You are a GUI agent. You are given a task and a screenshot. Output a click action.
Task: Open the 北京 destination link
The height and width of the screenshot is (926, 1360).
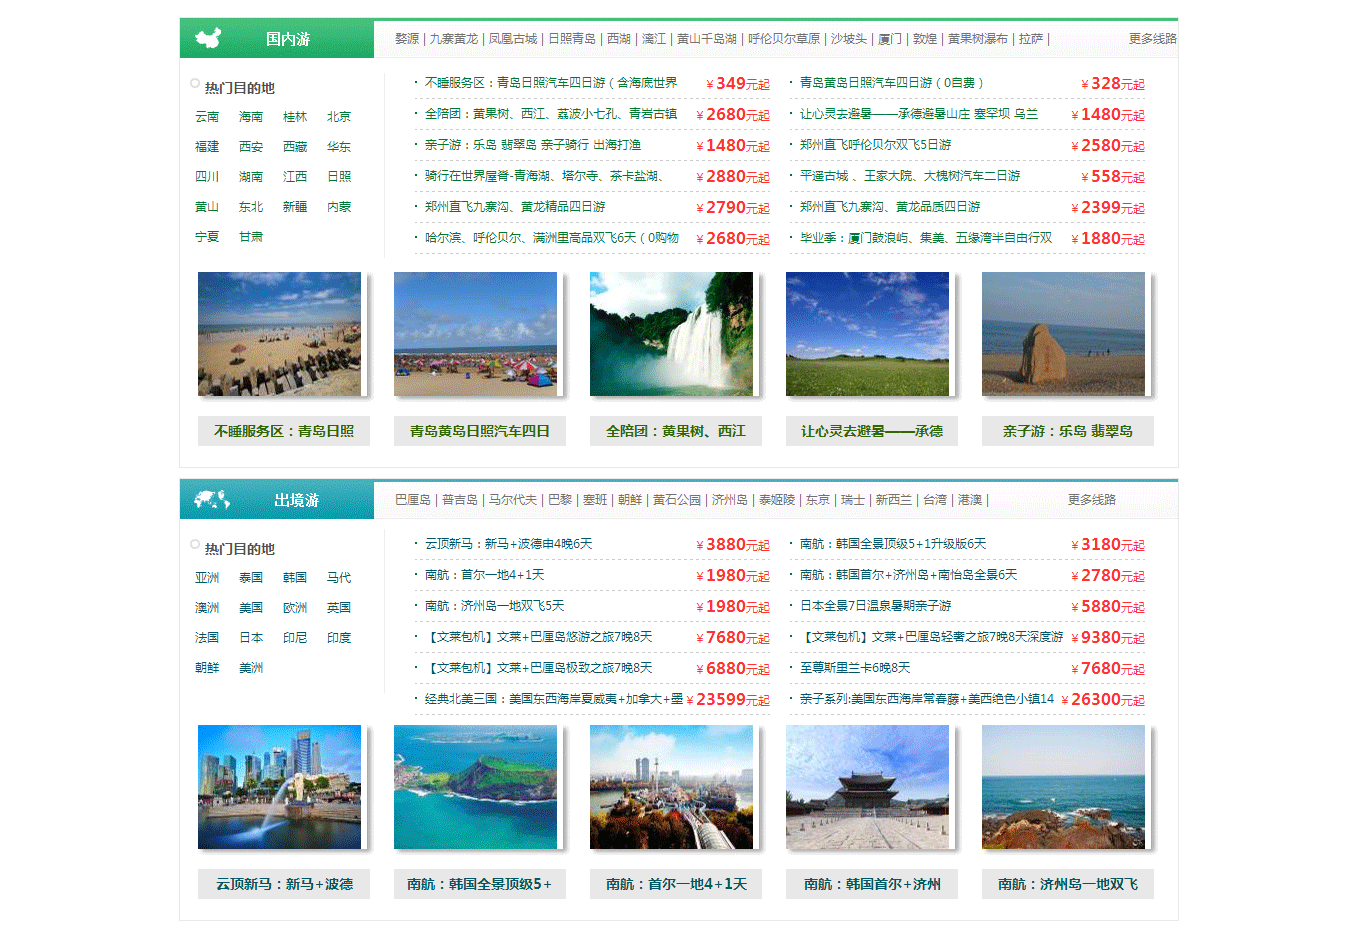point(339,116)
